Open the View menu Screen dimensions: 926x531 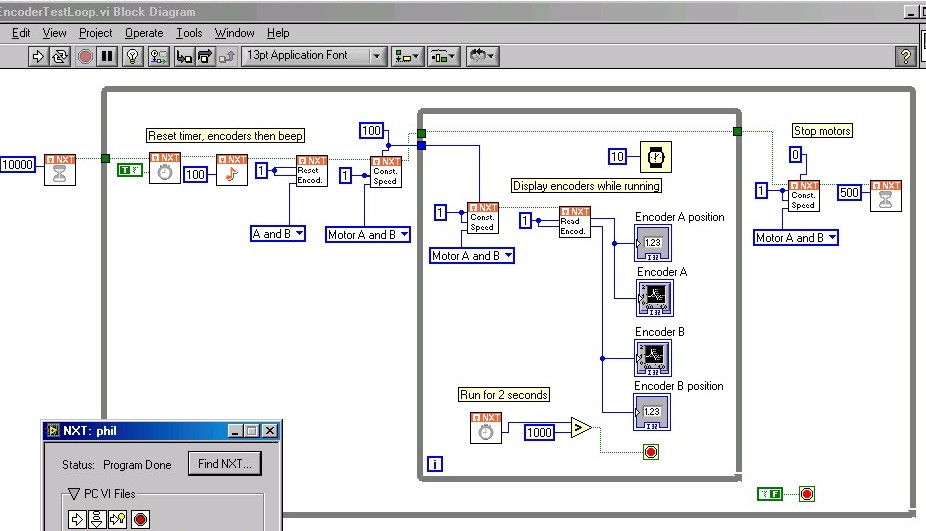54,33
